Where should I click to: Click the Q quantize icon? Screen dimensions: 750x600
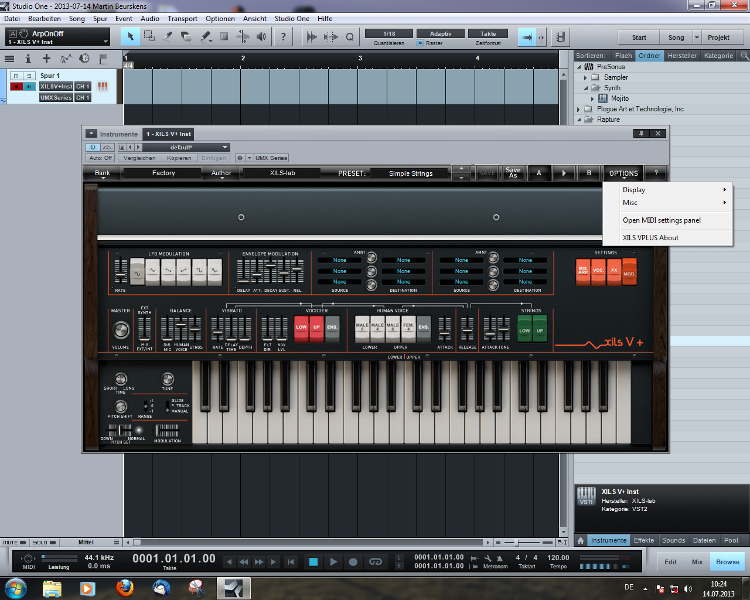[350, 37]
